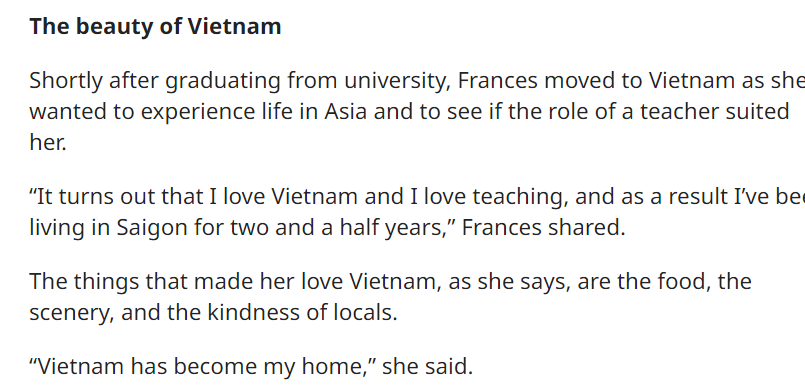Click 'Vietnam has become' in last quote

coord(143,366)
